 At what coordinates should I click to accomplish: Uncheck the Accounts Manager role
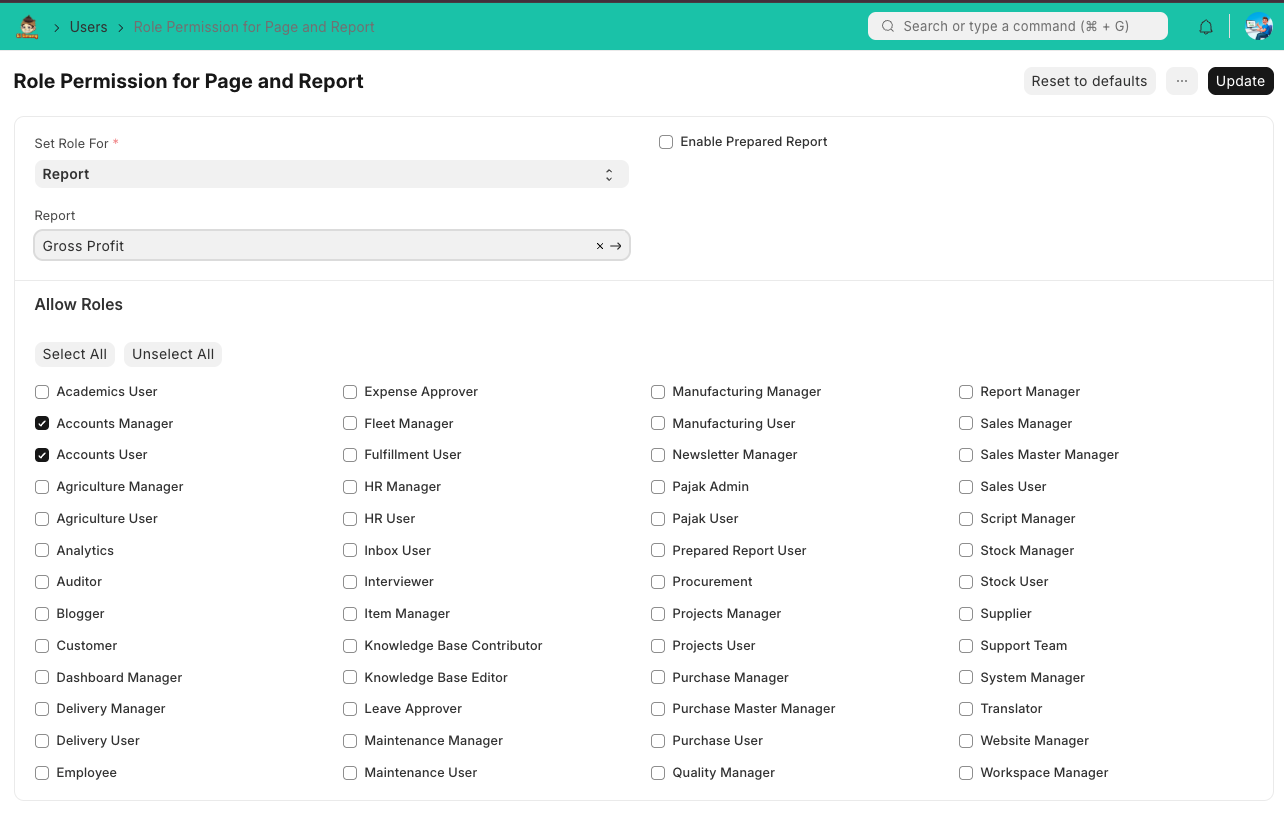tap(42, 424)
